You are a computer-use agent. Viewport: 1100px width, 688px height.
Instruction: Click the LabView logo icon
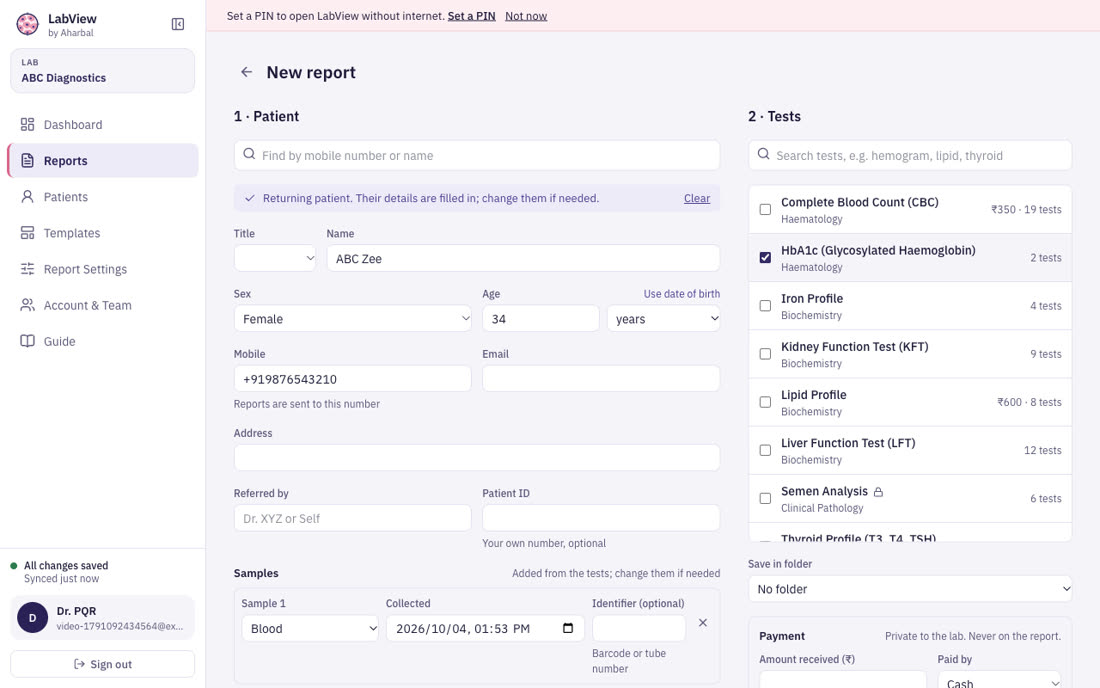tap(27, 25)
